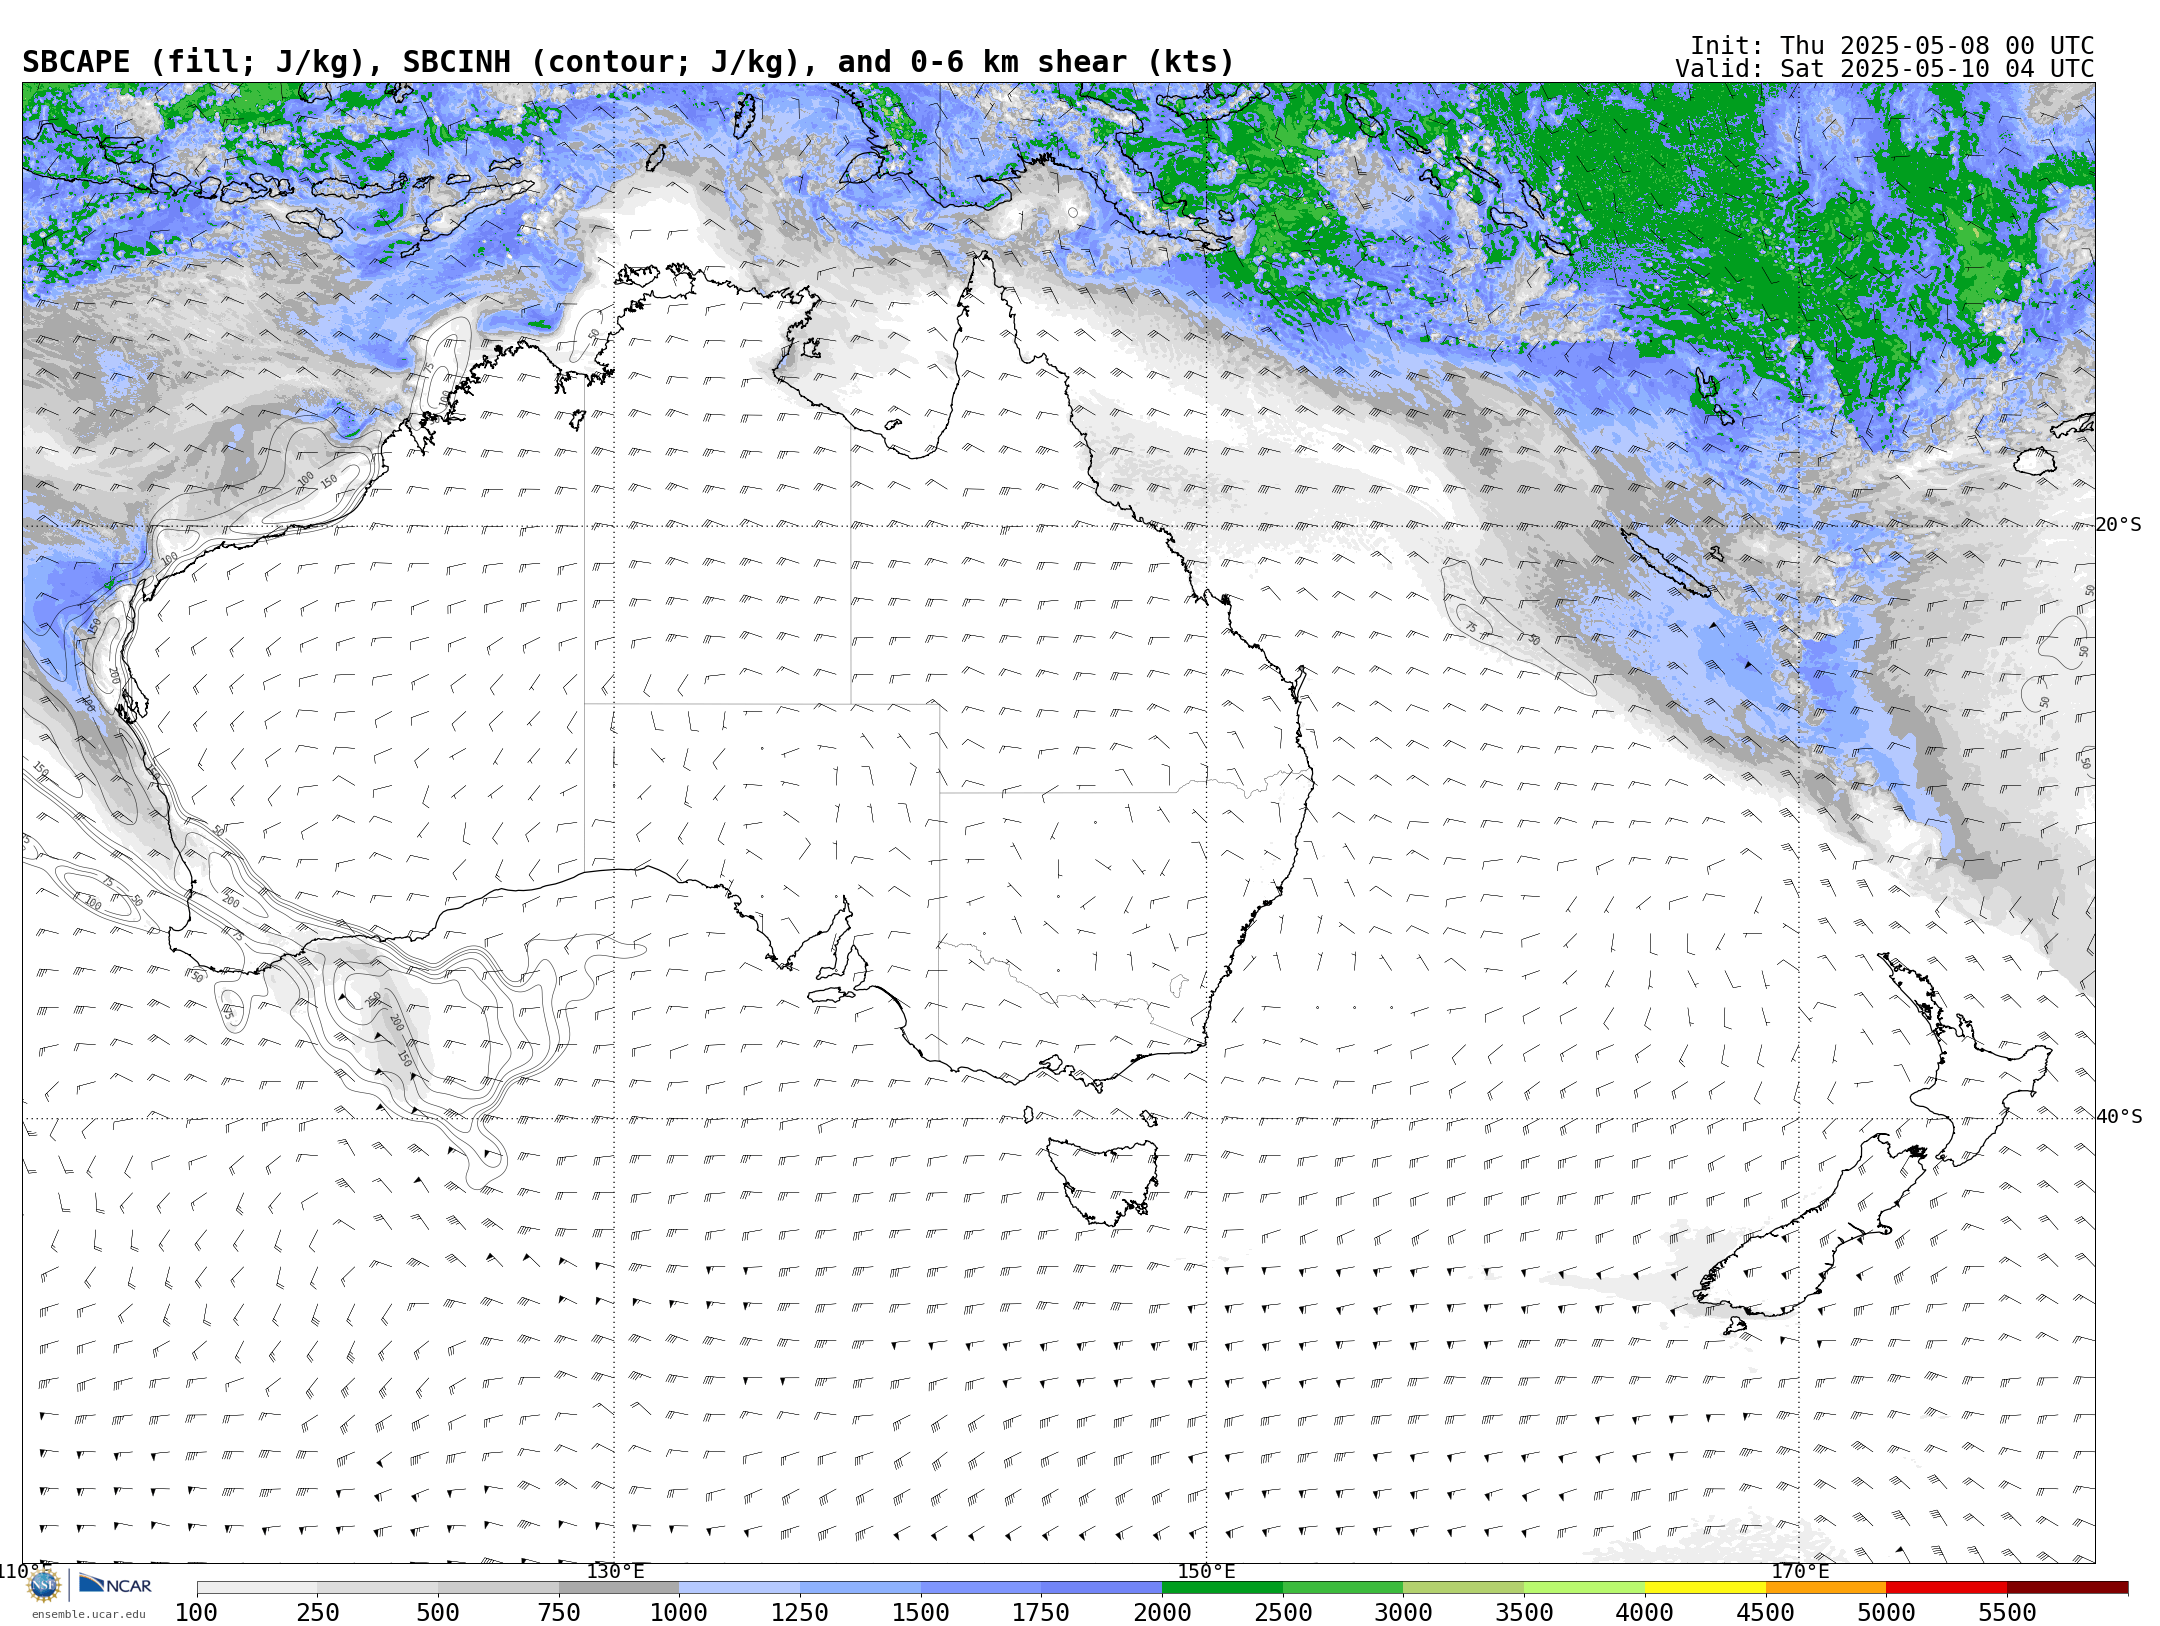Click the 3000 colorbar tick label
Viewport: 2160px width, 1626px height.
click(x=1403, y=1612)
